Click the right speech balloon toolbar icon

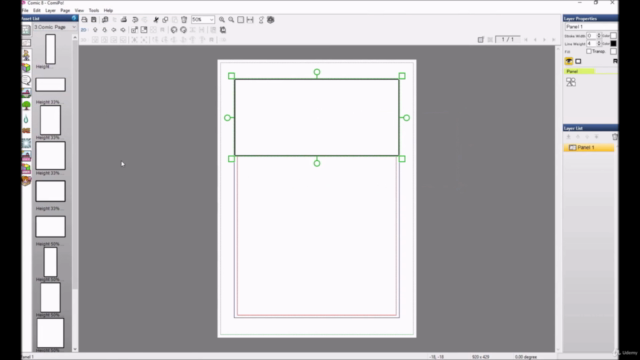(x=183, y=30)
